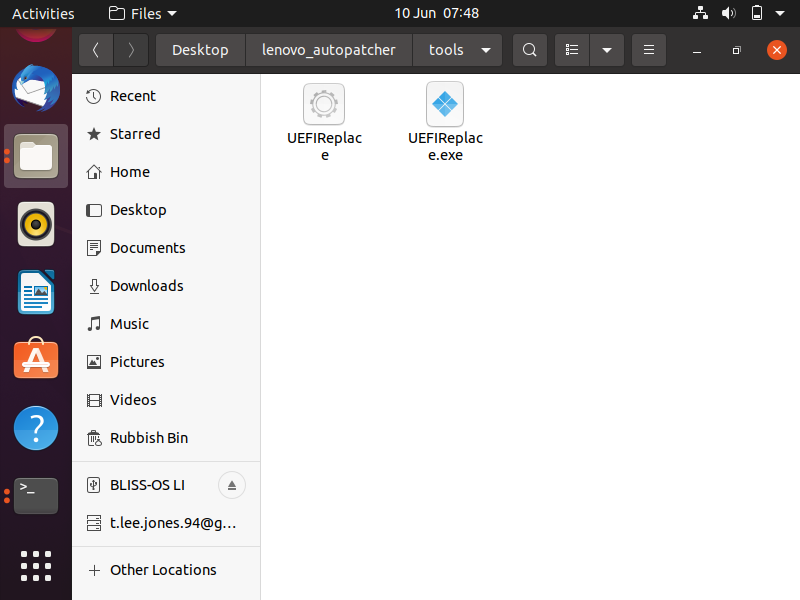Open view options dropdown arrow

[x=607, y=50]
